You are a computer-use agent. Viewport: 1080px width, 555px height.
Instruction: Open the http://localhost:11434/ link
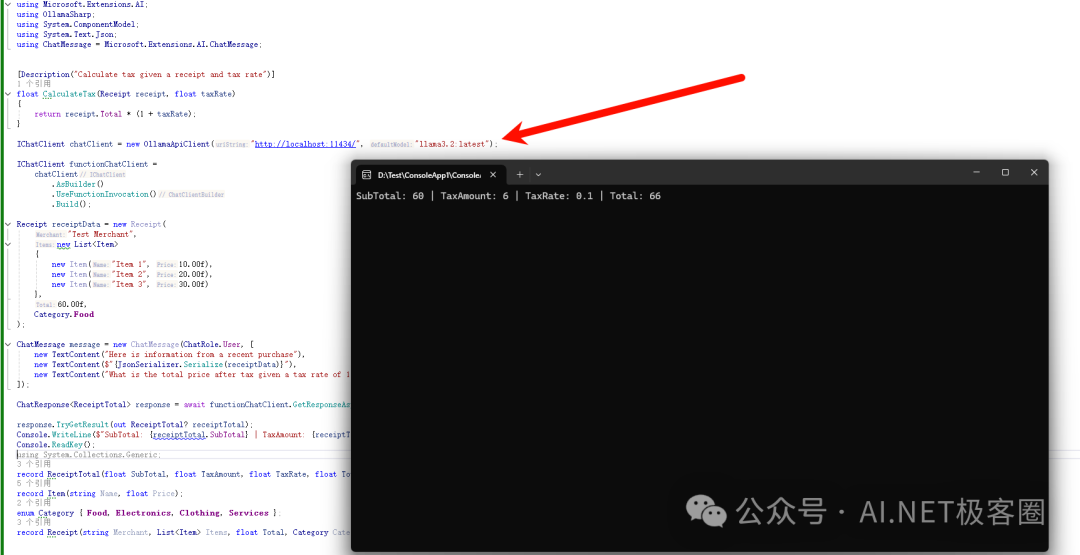pyautogui.click(x=305, y=144)
